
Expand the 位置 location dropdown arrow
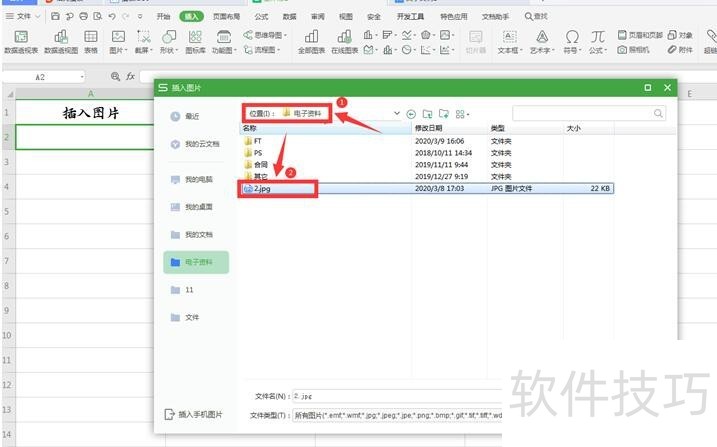(396, 113)
